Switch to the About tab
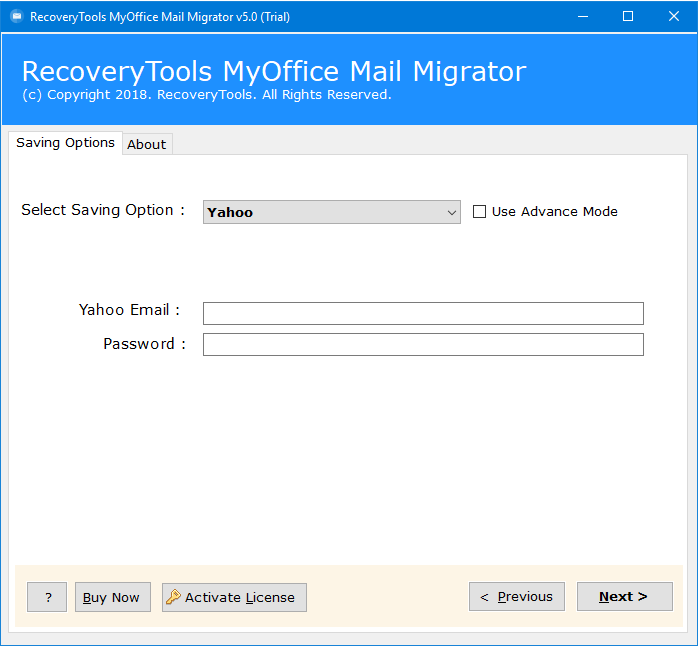This screenshot has height=647, width=698. (147, 144)
